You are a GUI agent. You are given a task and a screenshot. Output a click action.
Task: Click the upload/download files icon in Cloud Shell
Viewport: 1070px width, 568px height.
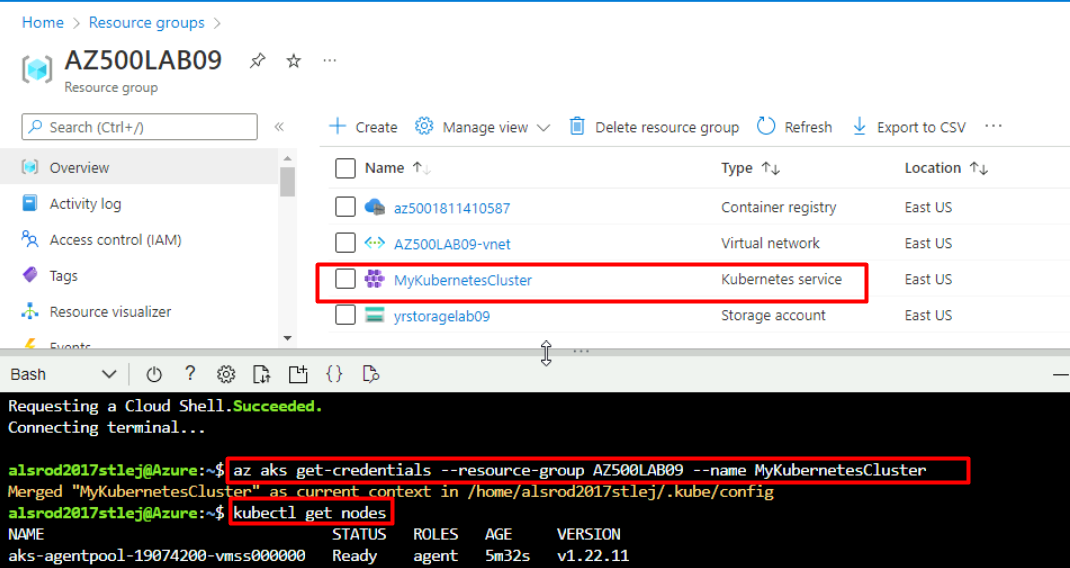click(x=261, y=374)
